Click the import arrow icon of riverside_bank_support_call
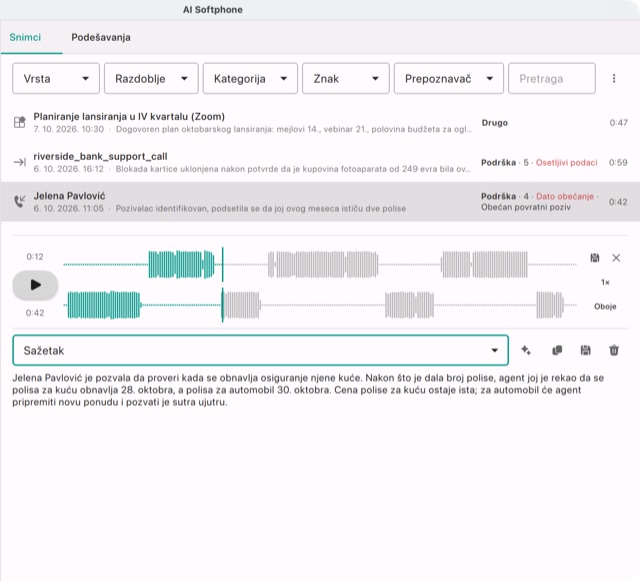 point(20,162)
